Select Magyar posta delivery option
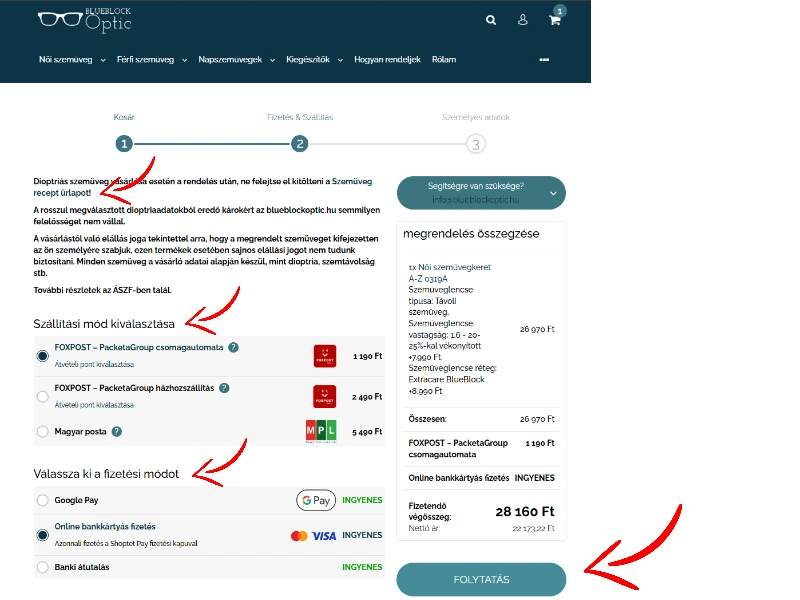The image size is (800, 600). (x=42, y=432)
